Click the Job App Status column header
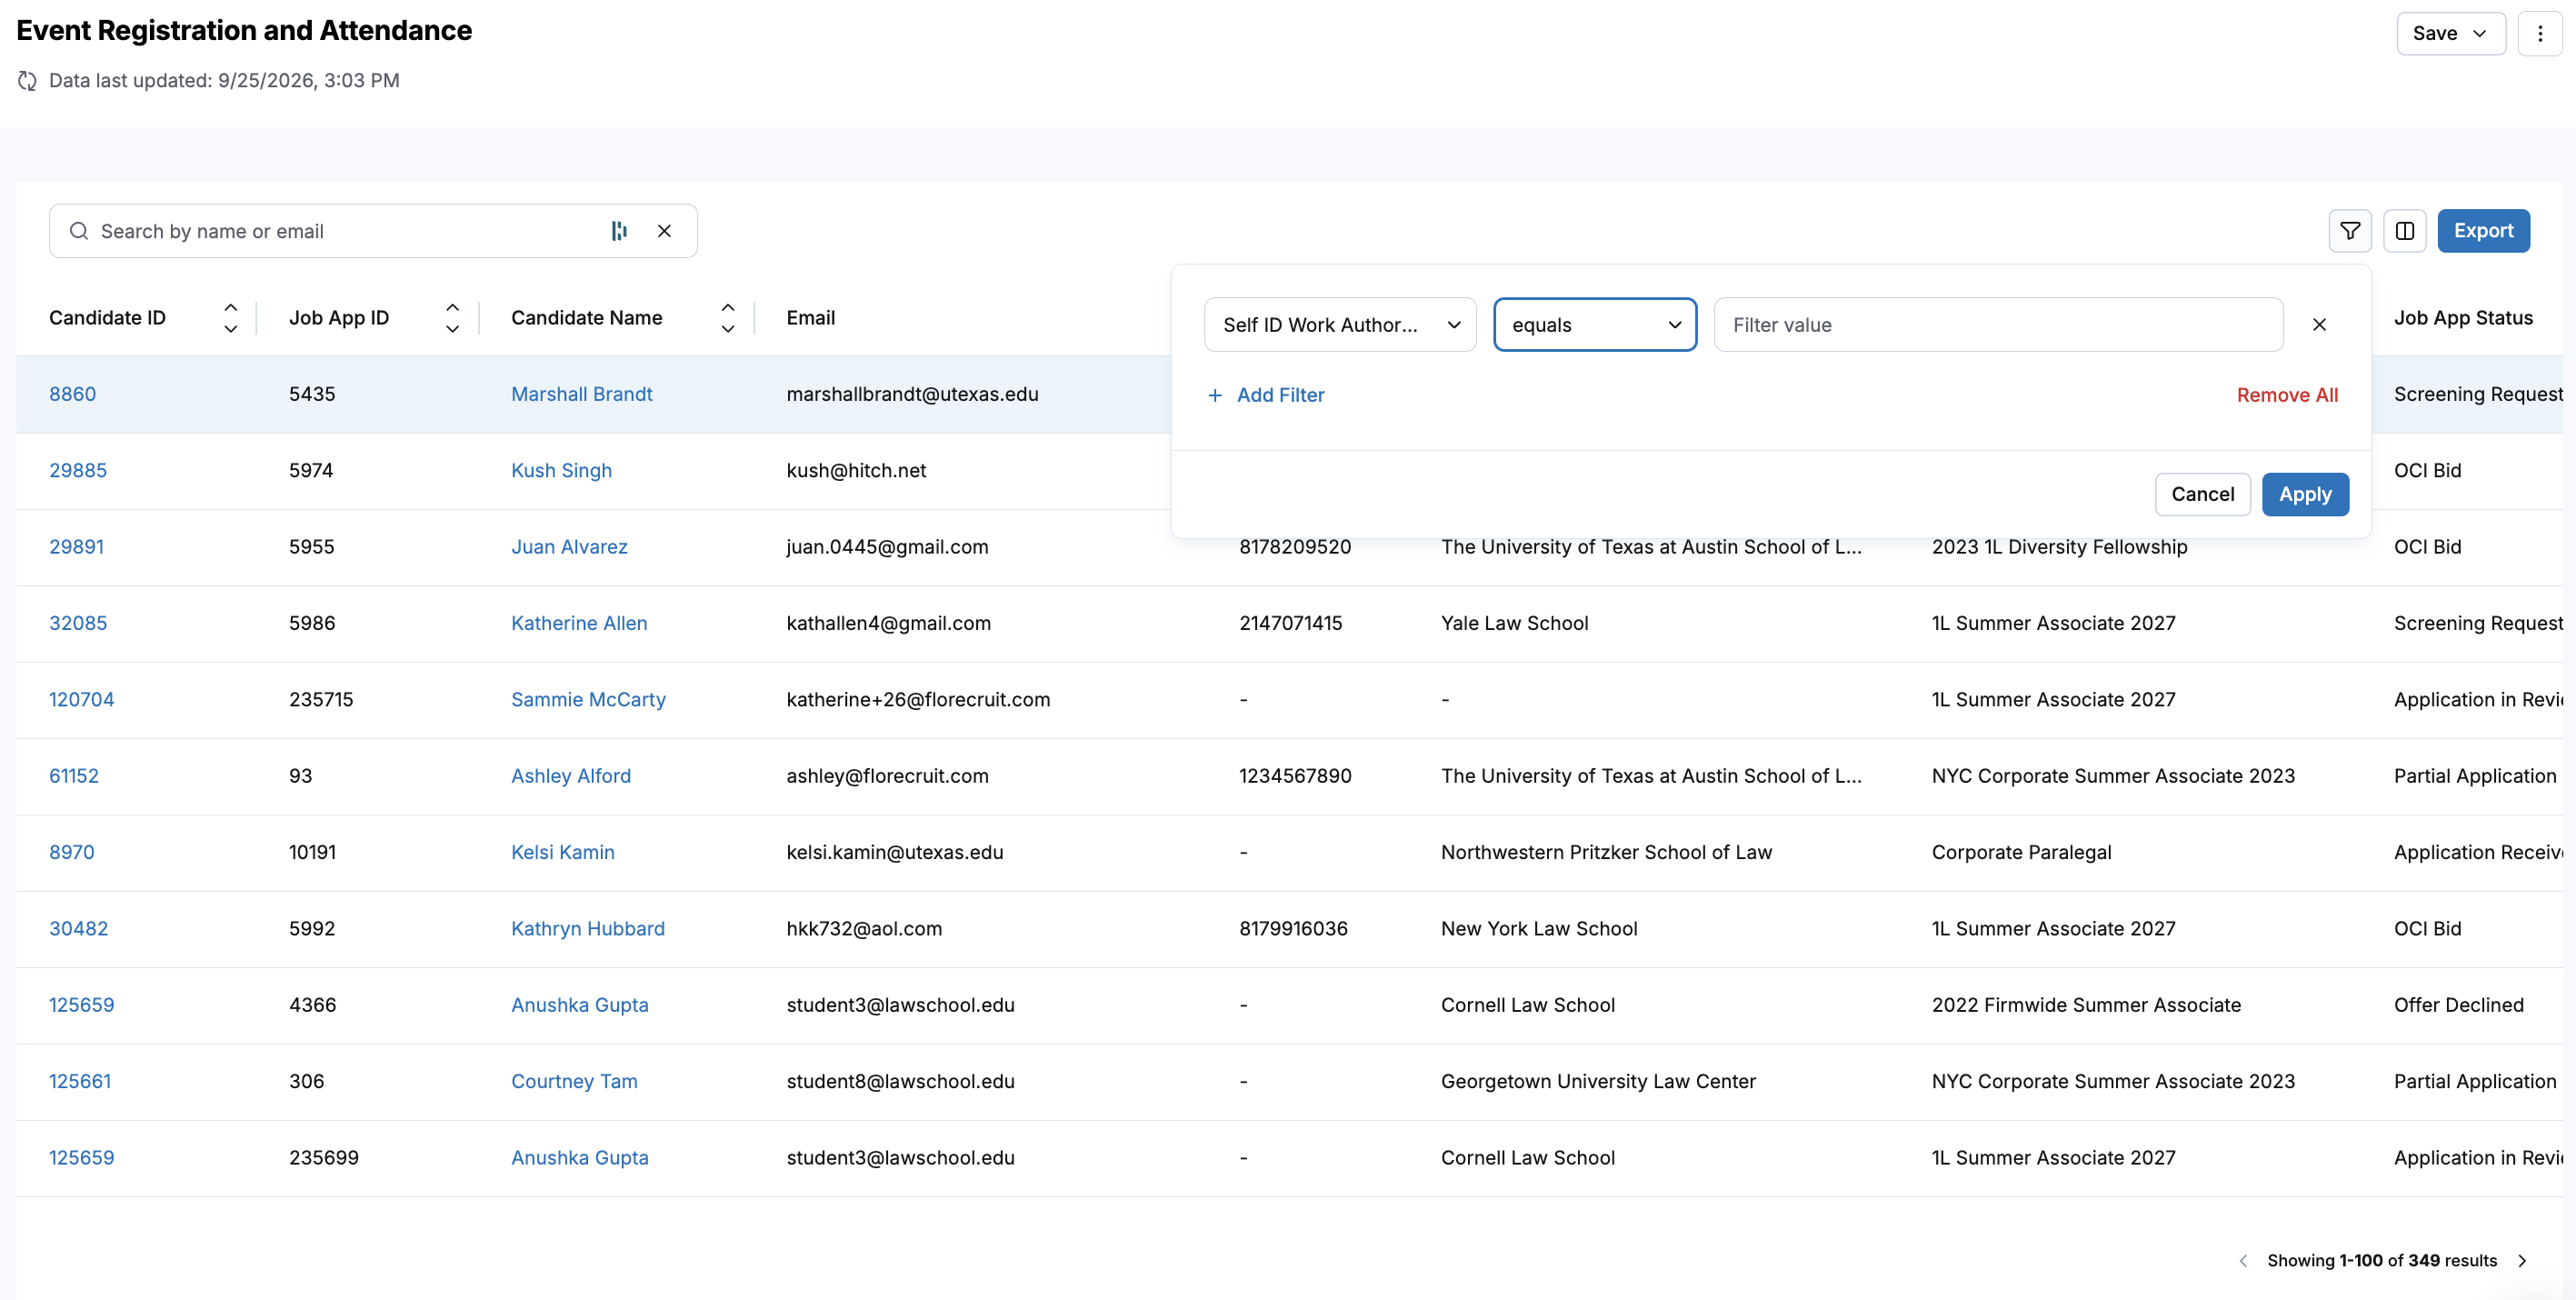Viewport: 2576px width, 1300px height. (2464, 318)
